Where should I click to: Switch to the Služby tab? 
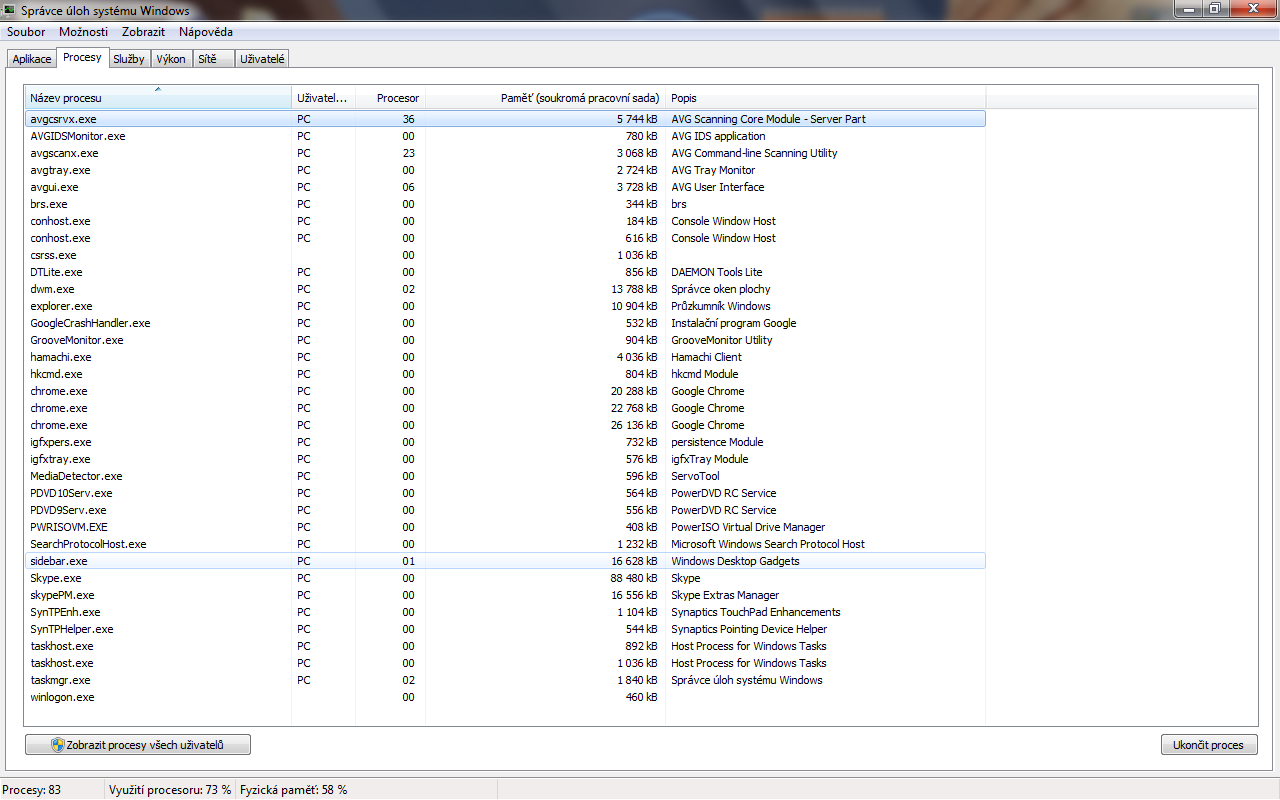pos(129,59)
